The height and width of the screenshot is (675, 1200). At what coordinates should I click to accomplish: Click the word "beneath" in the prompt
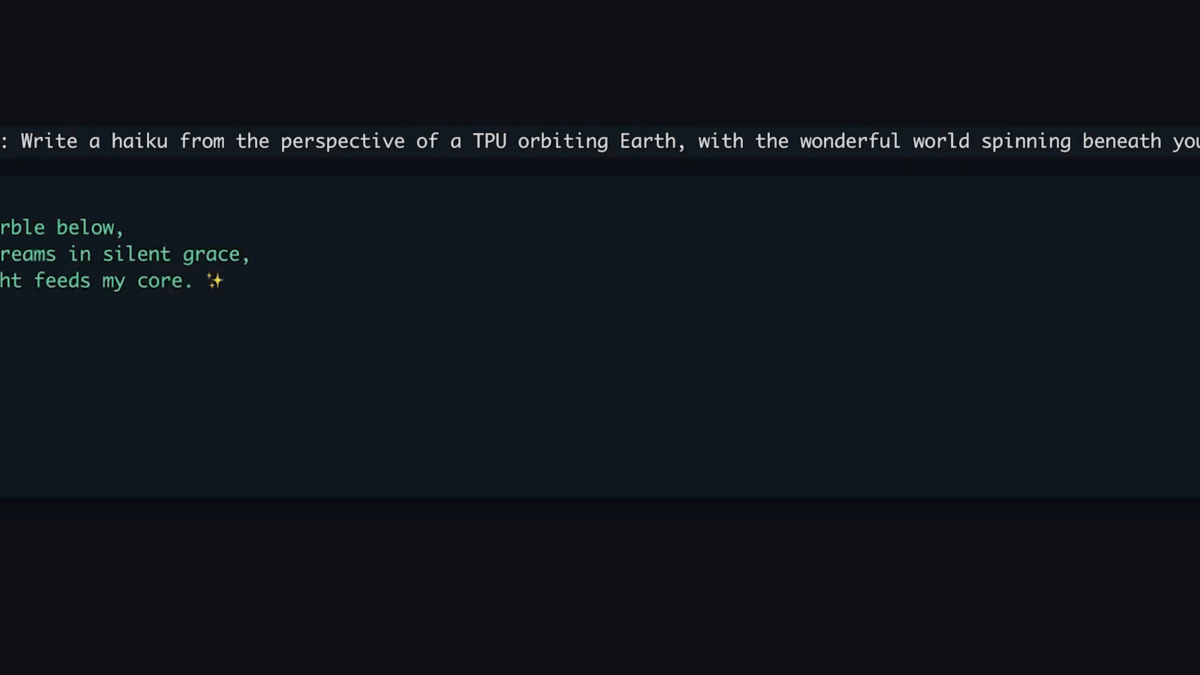pyautogui.click(x=1122, y=141)
